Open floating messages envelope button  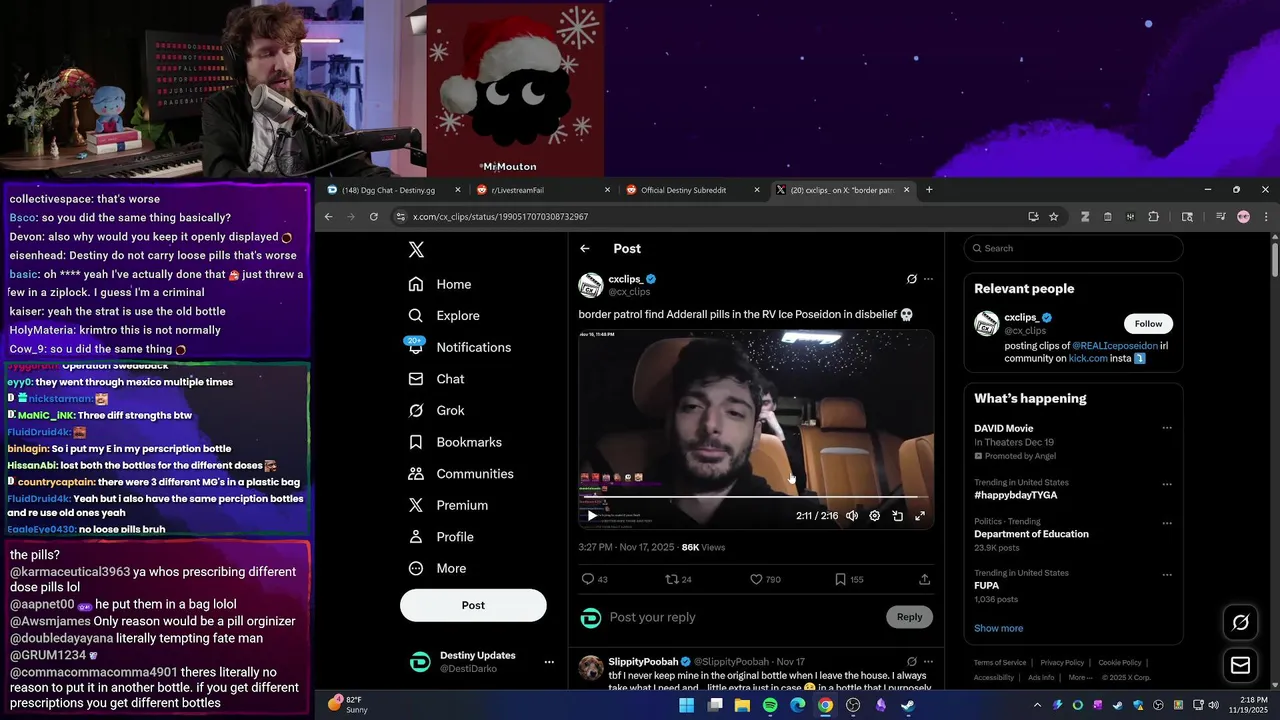pos(1241,665)
